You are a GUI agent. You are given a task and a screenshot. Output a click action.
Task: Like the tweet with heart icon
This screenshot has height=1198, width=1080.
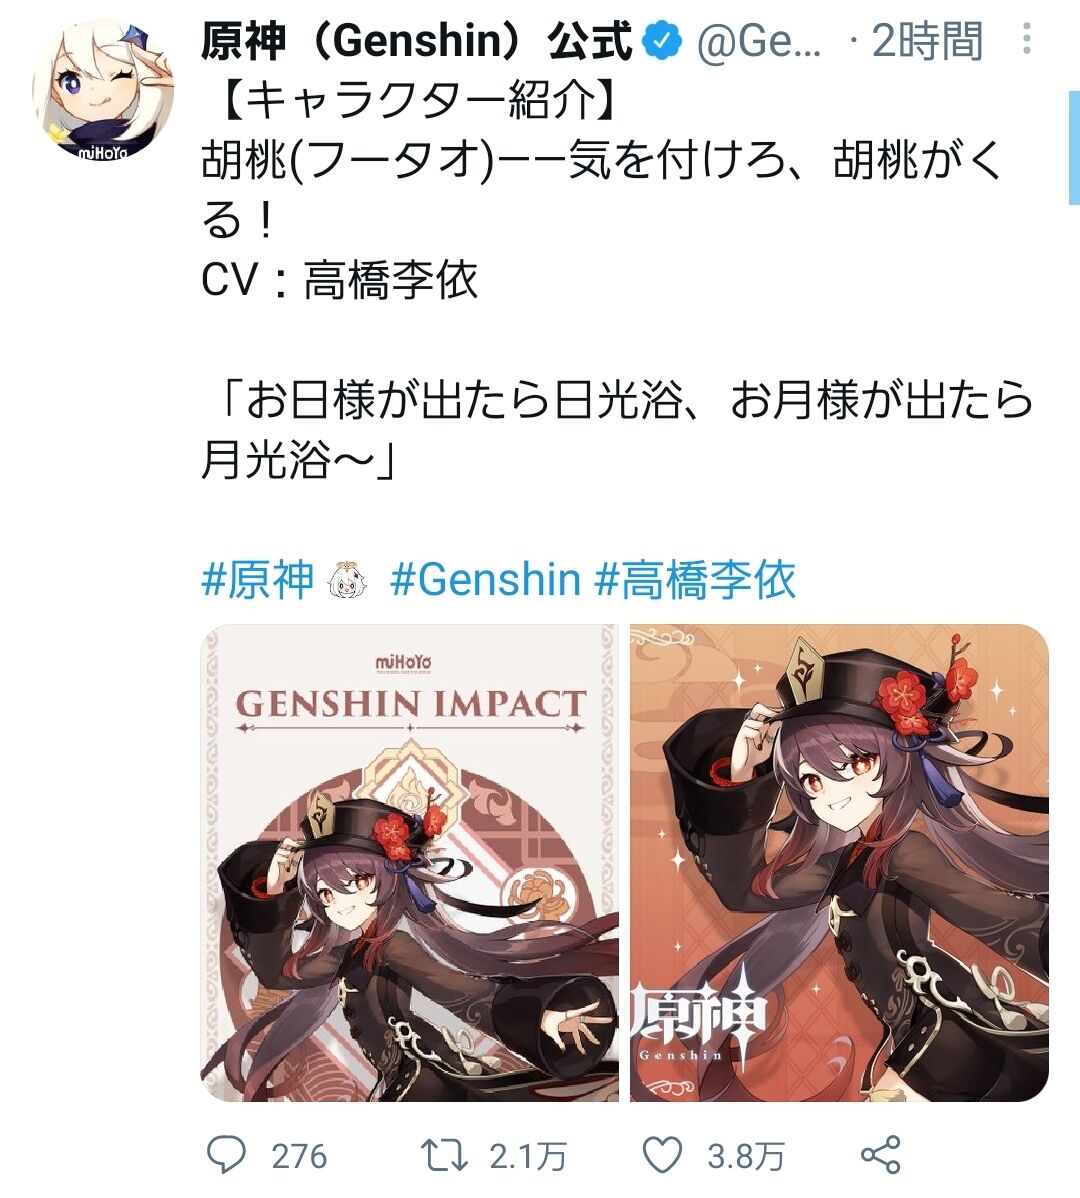pos(661,1155)
